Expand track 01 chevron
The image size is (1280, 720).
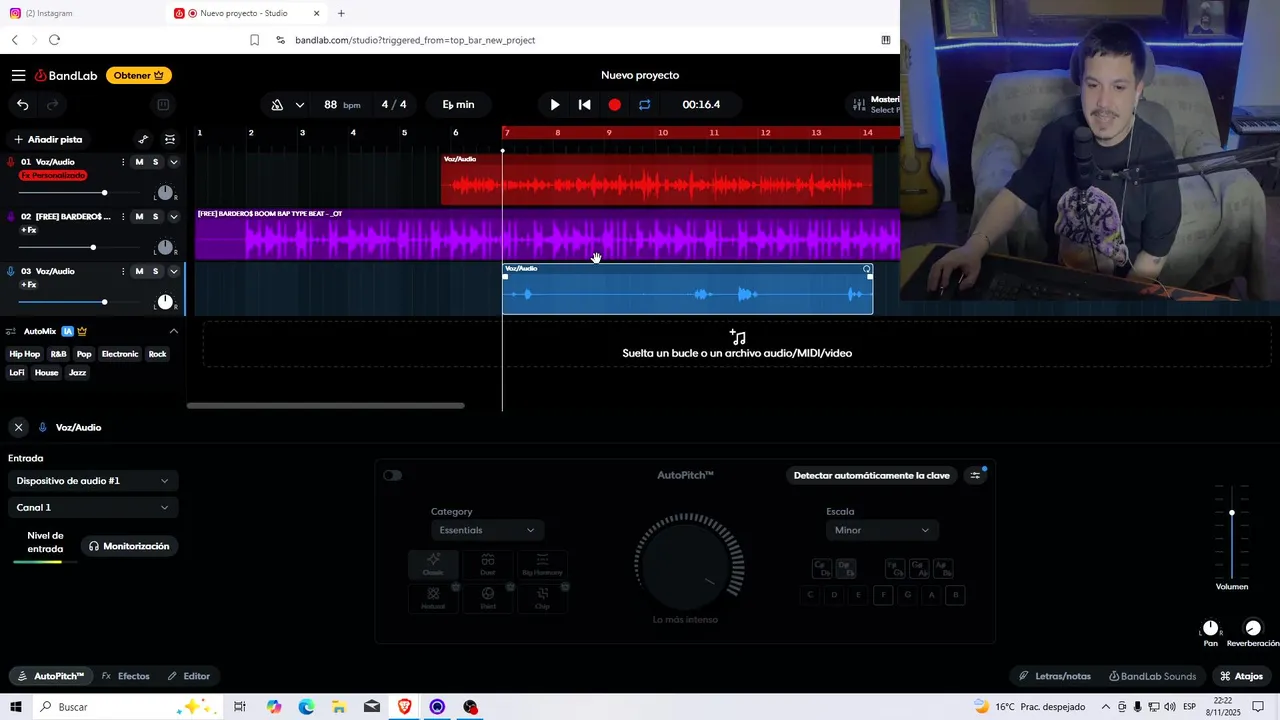(x=173, y=162)
